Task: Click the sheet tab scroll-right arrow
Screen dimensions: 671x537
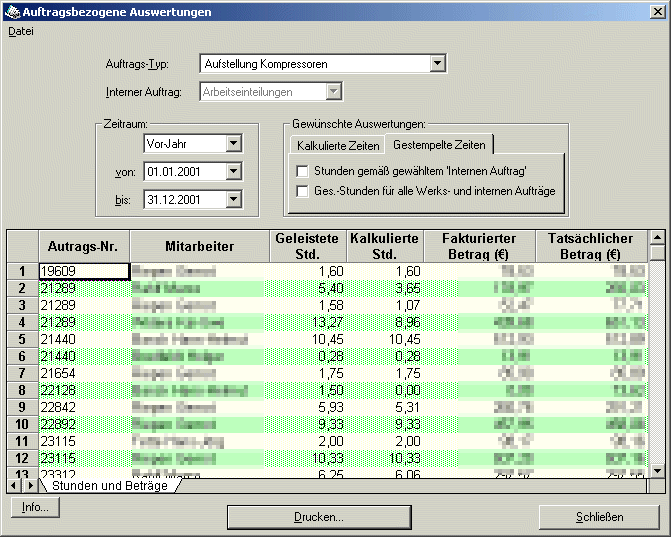Action: coord(29,485)
